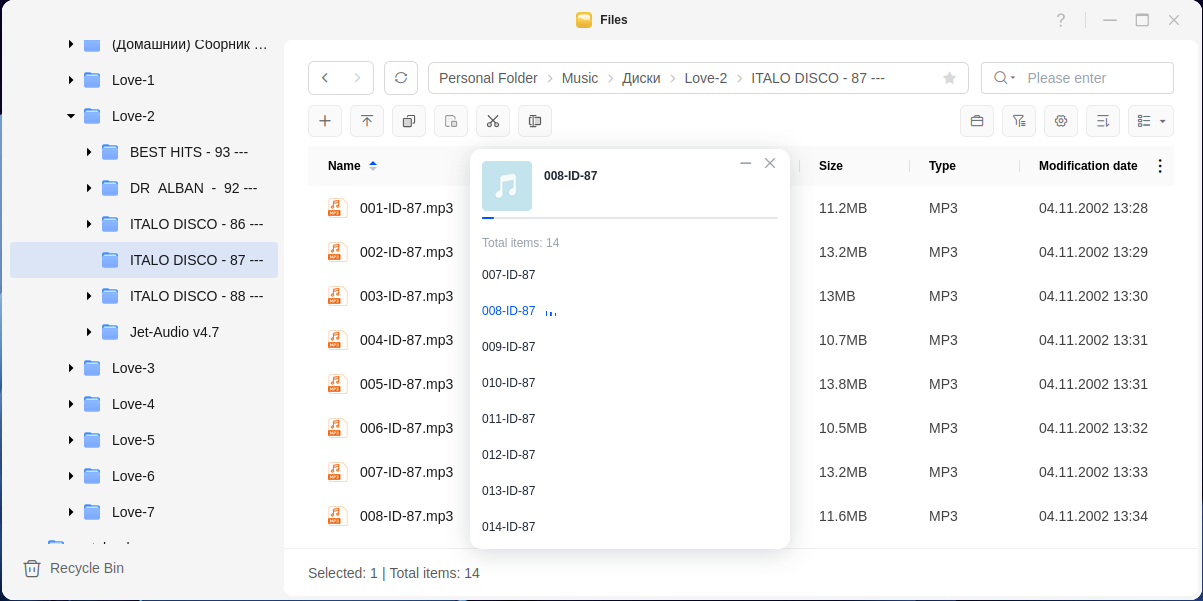Click the refresh folder icon

click(401, 78)
